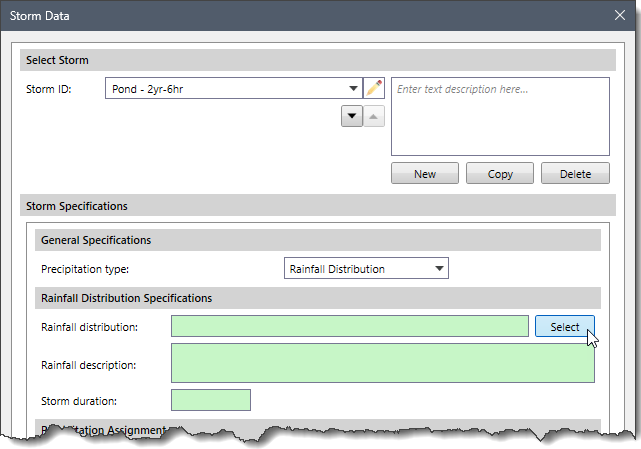
Task: Click Select for rainfall distribution
Action: click(x=565, y=326)
